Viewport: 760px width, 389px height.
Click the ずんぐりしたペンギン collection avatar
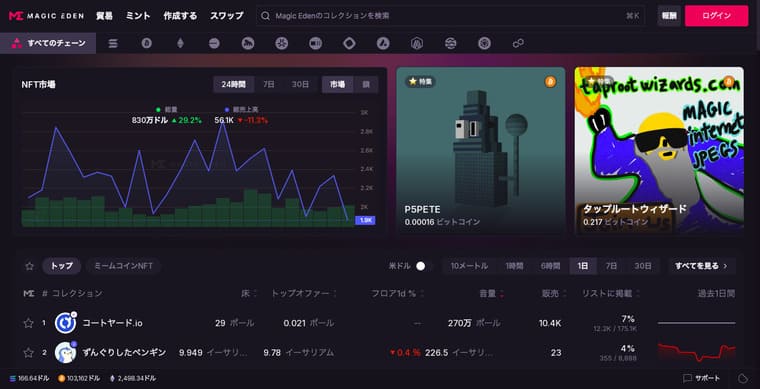[x=65, y=352]
